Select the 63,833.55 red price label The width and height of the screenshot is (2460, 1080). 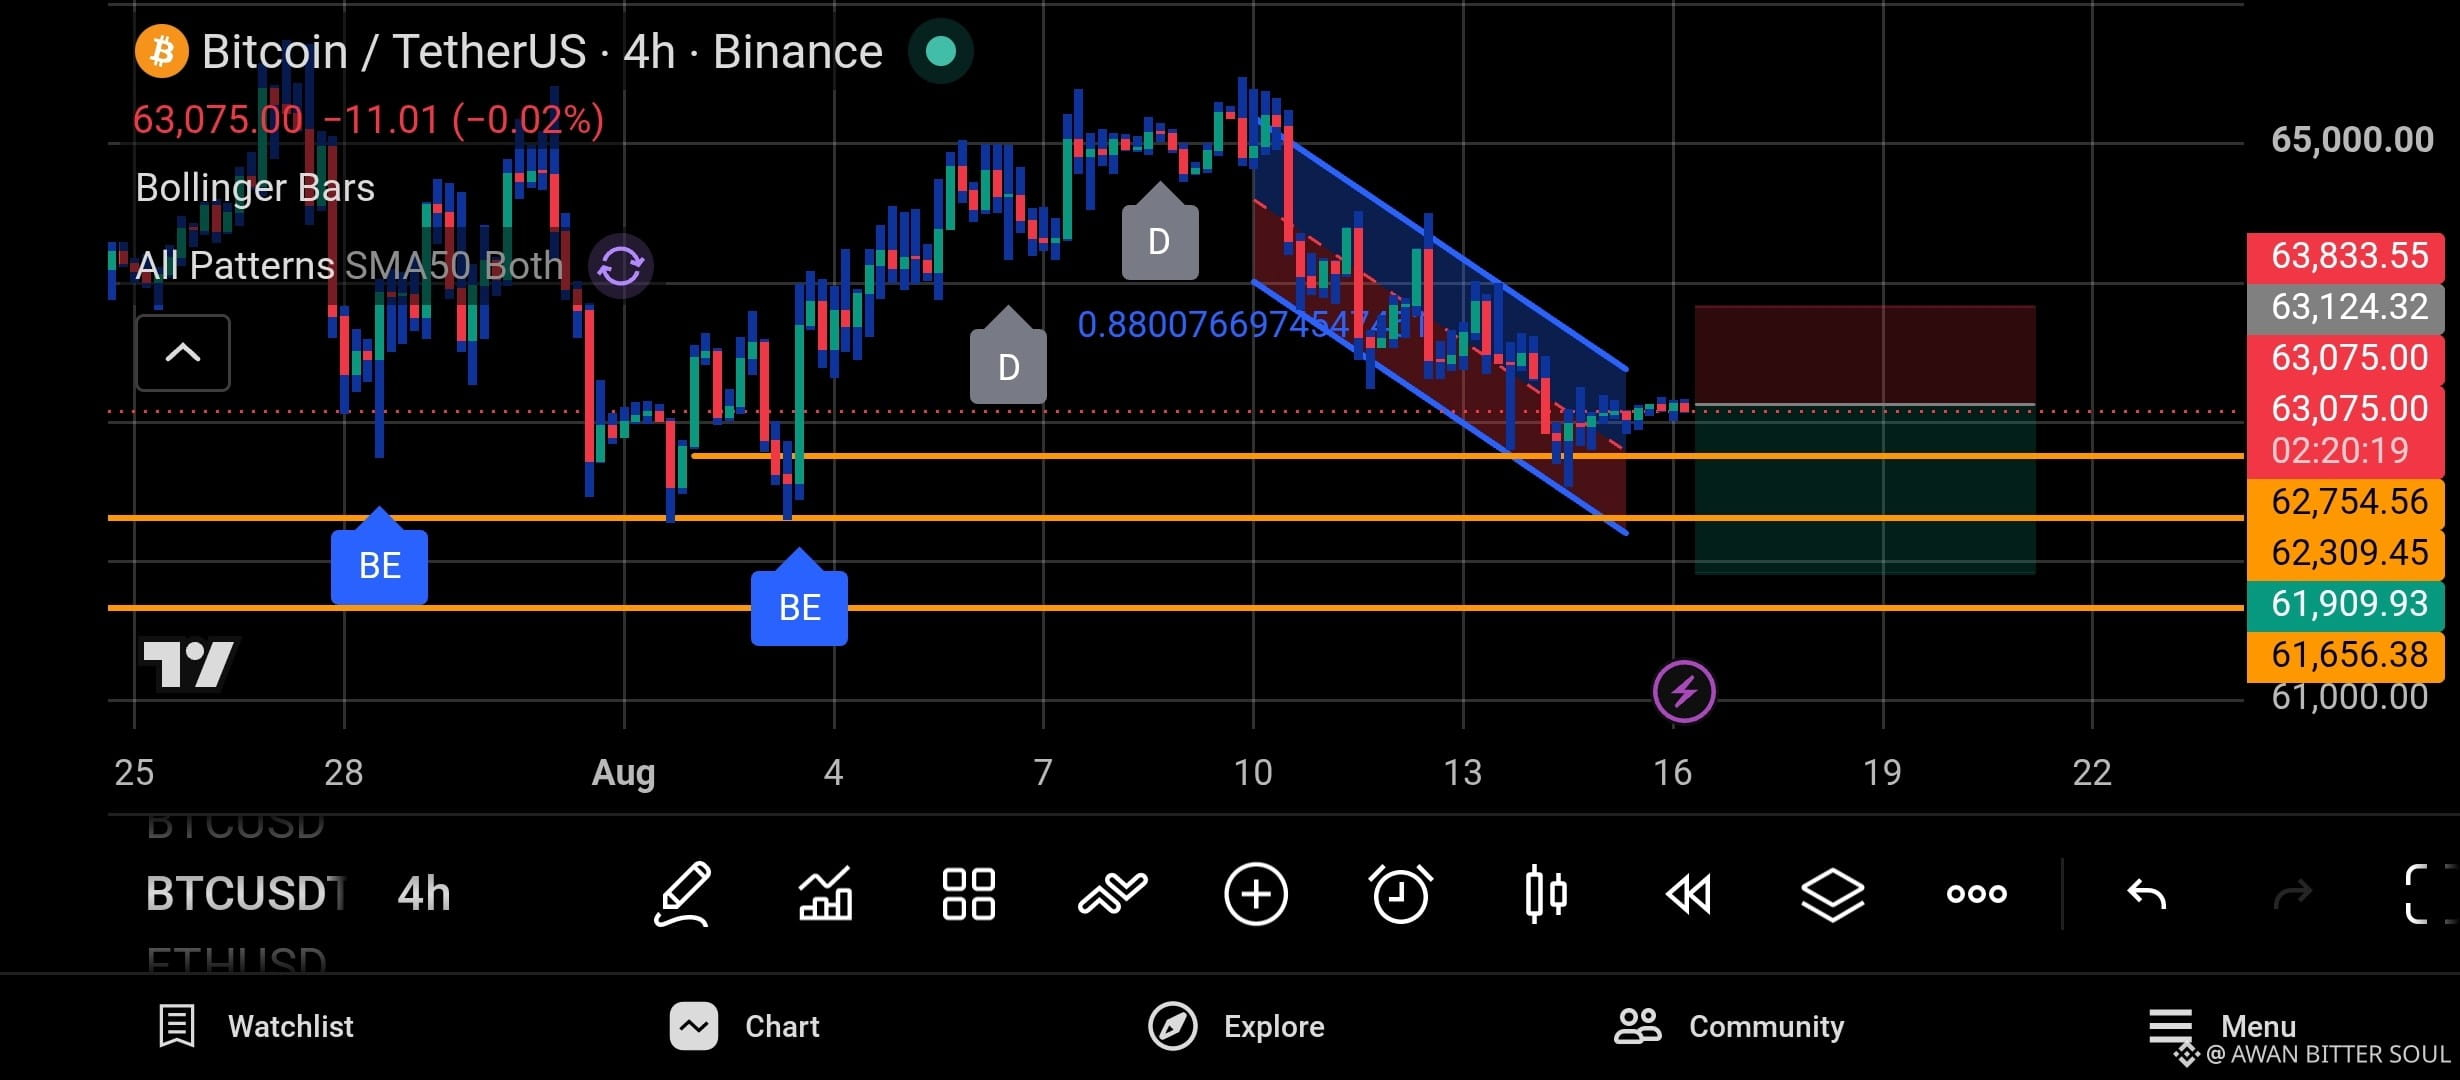[2346, 256]
